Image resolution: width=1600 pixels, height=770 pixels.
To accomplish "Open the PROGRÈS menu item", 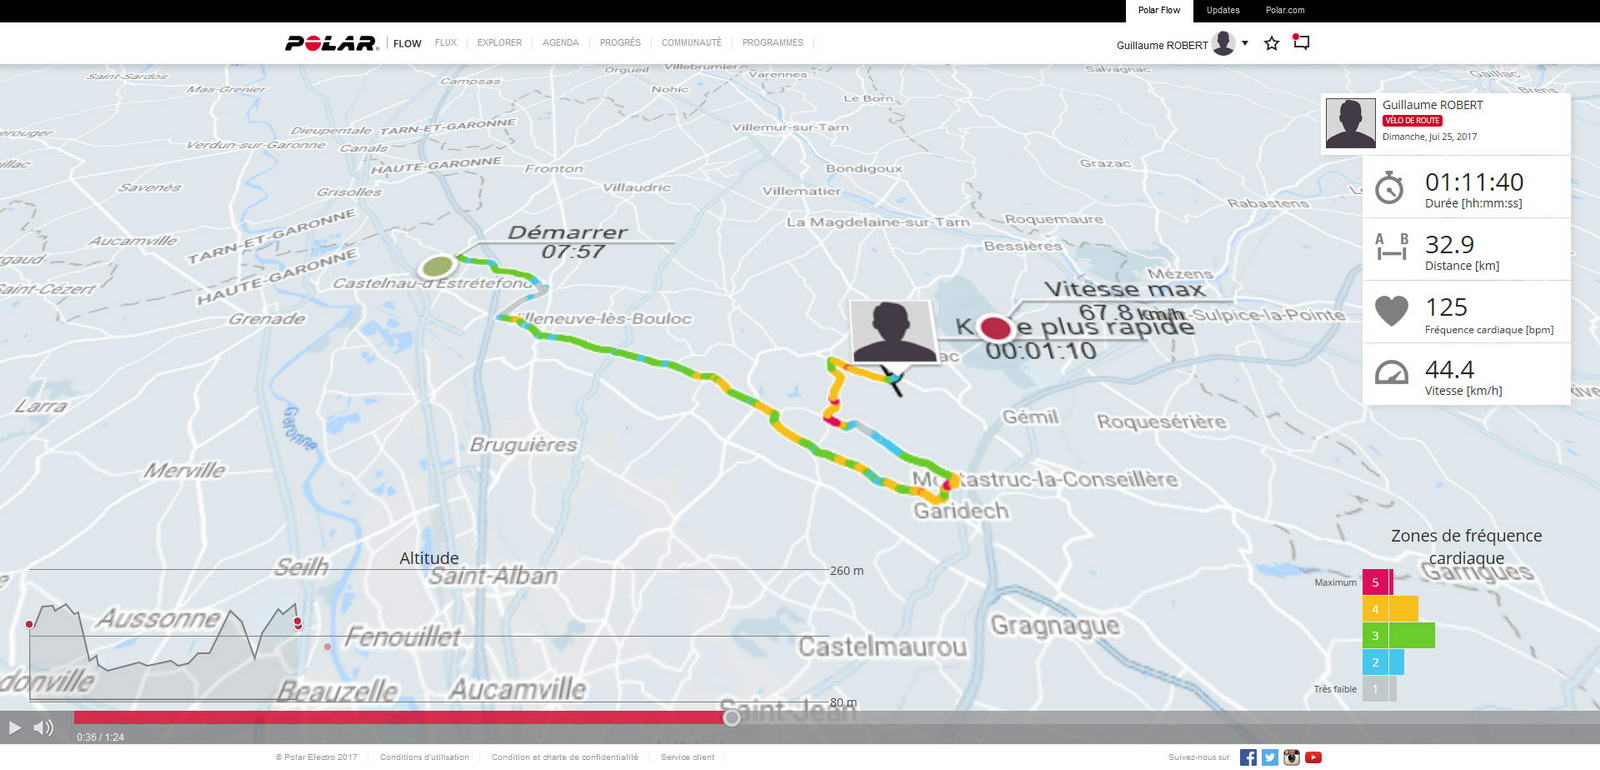I will pyautogui.click(x=620, y=43).
